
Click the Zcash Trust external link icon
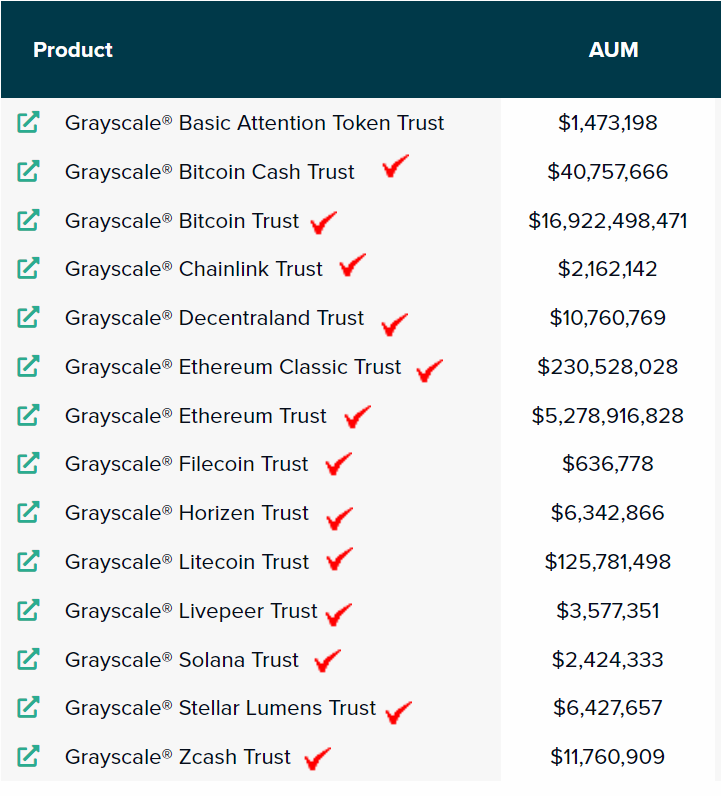(28, 757)
